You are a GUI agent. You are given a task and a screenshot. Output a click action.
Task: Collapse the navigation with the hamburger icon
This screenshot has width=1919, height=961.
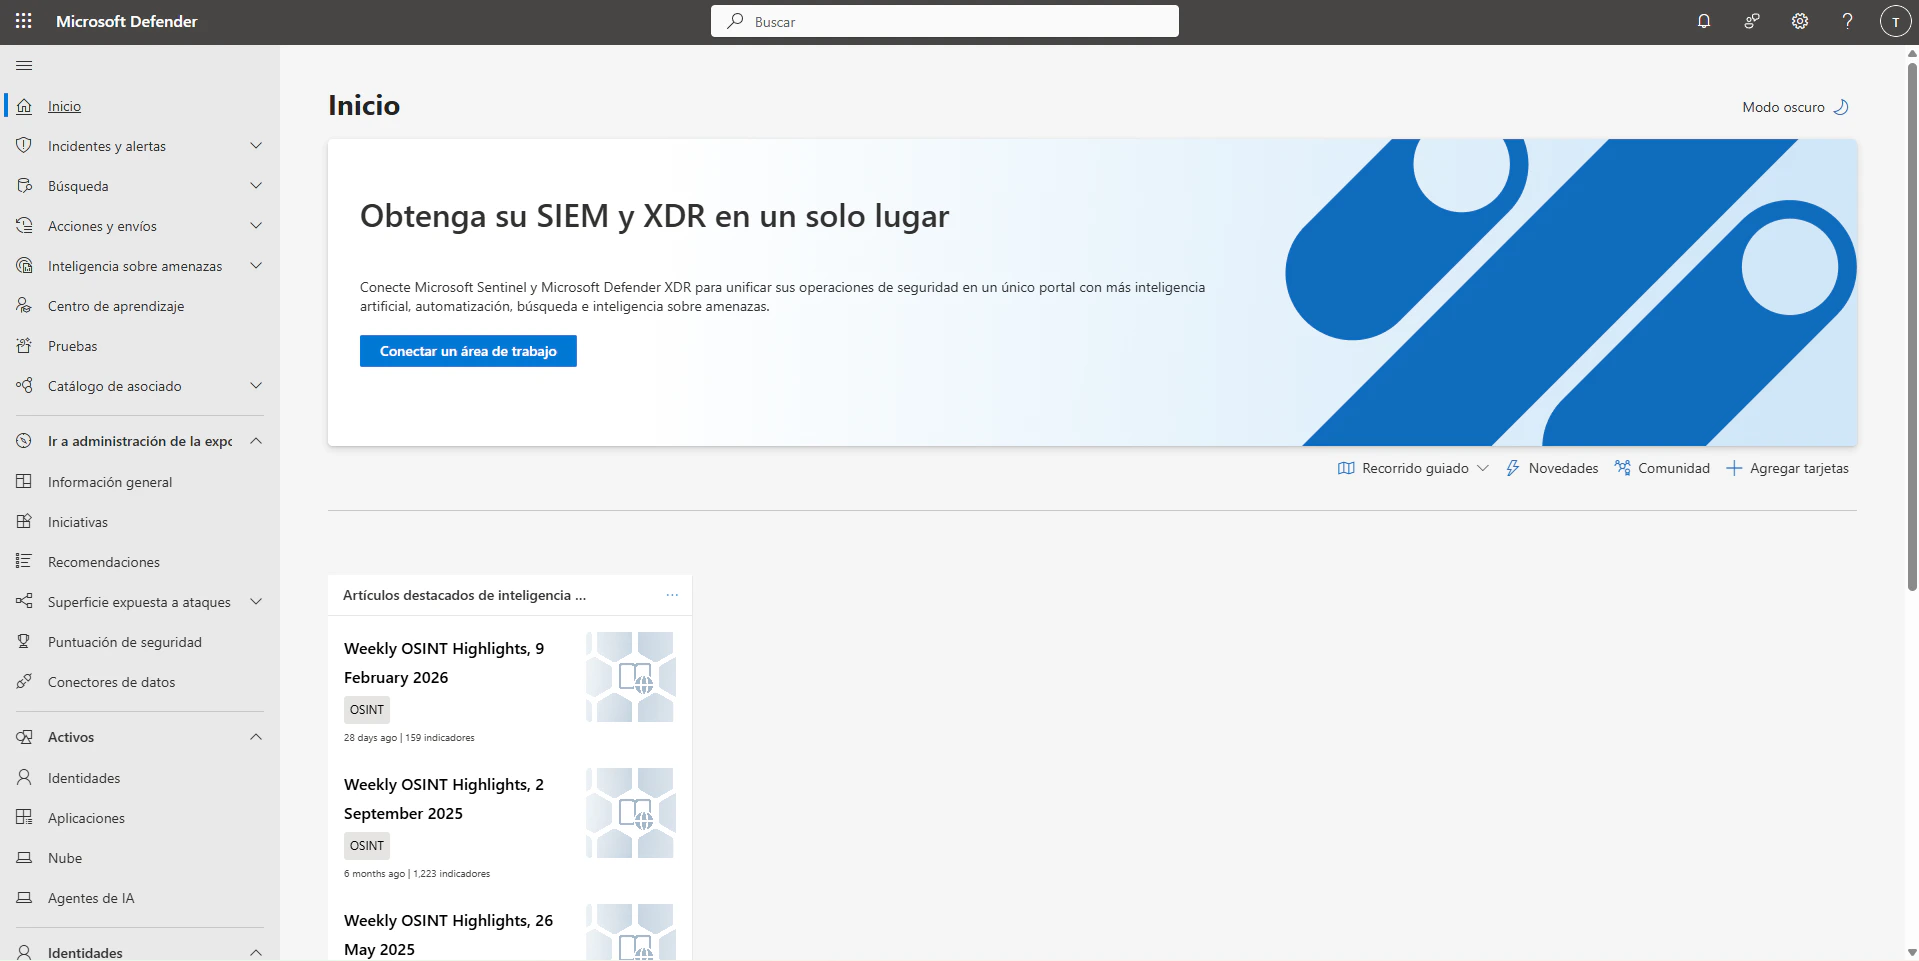(24, 65)
